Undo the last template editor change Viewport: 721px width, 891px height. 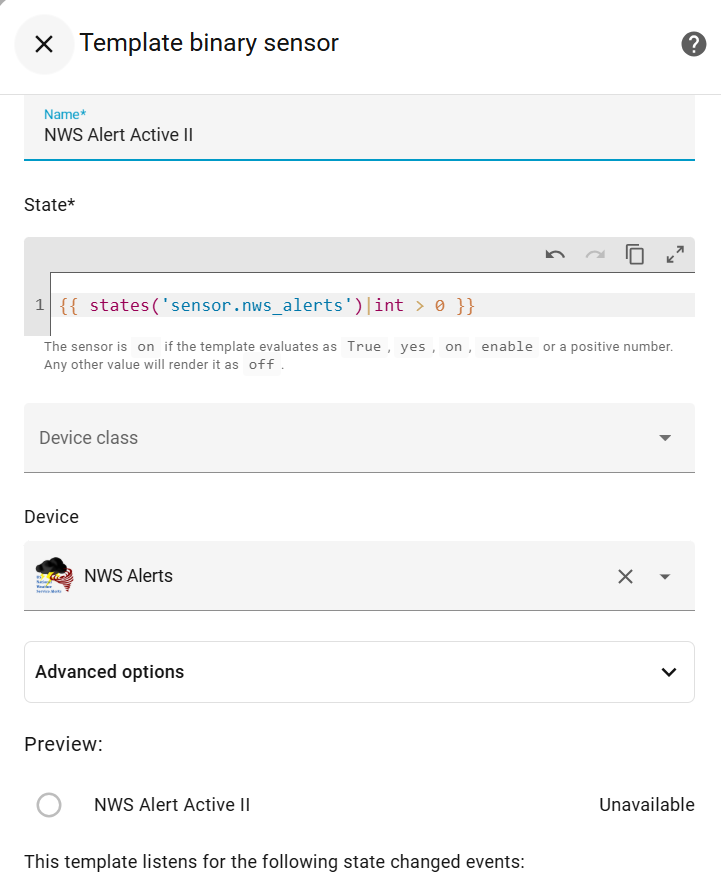click(x=555, y=255)
